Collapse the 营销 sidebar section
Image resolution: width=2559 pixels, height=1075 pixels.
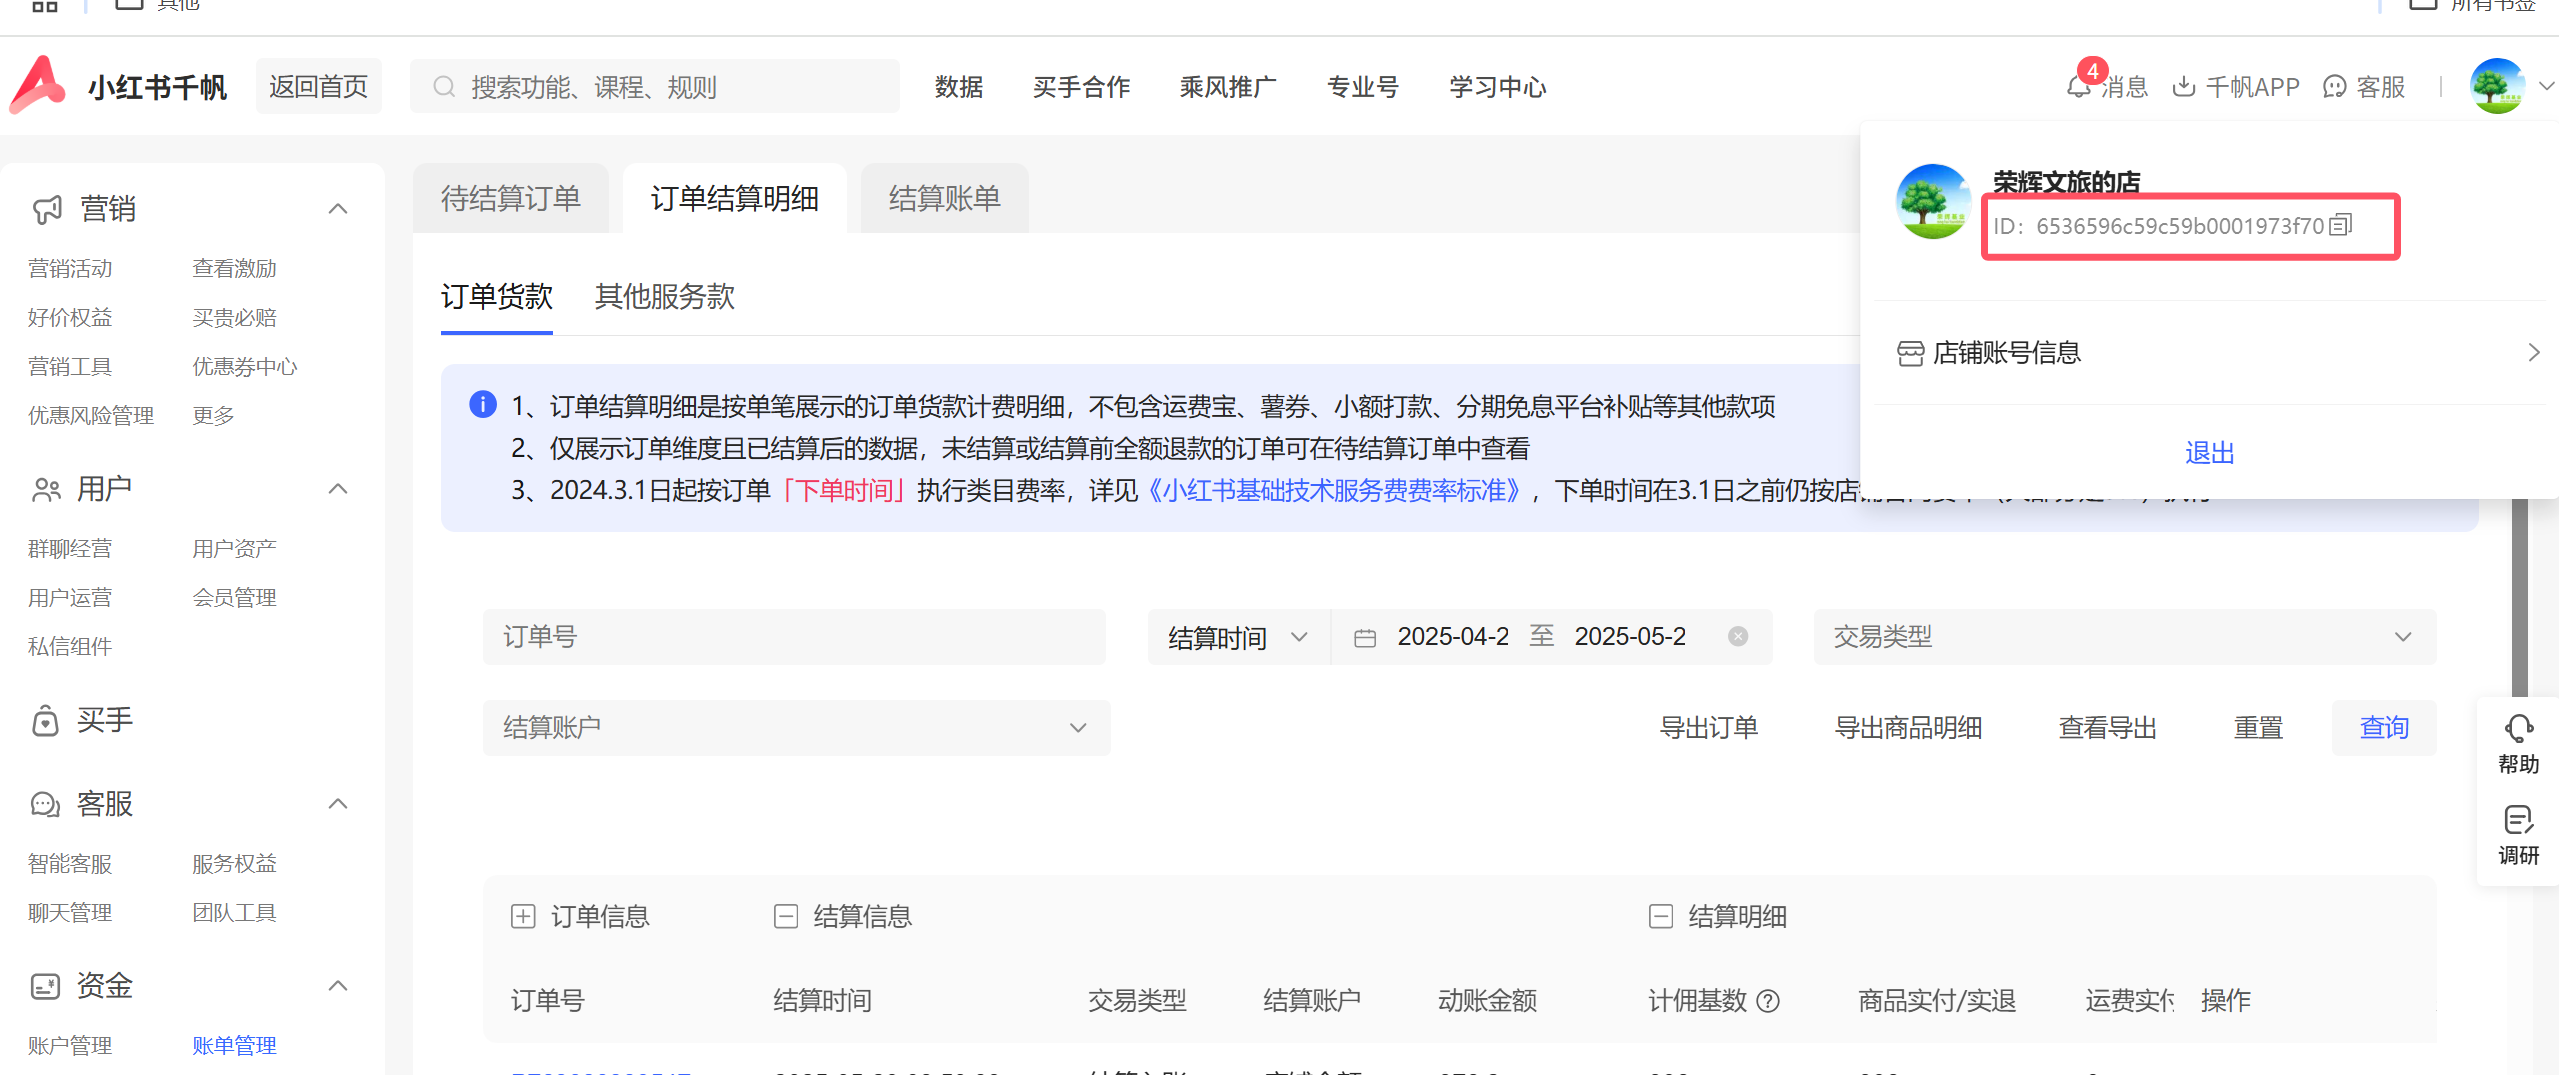(x=338, y=208)
